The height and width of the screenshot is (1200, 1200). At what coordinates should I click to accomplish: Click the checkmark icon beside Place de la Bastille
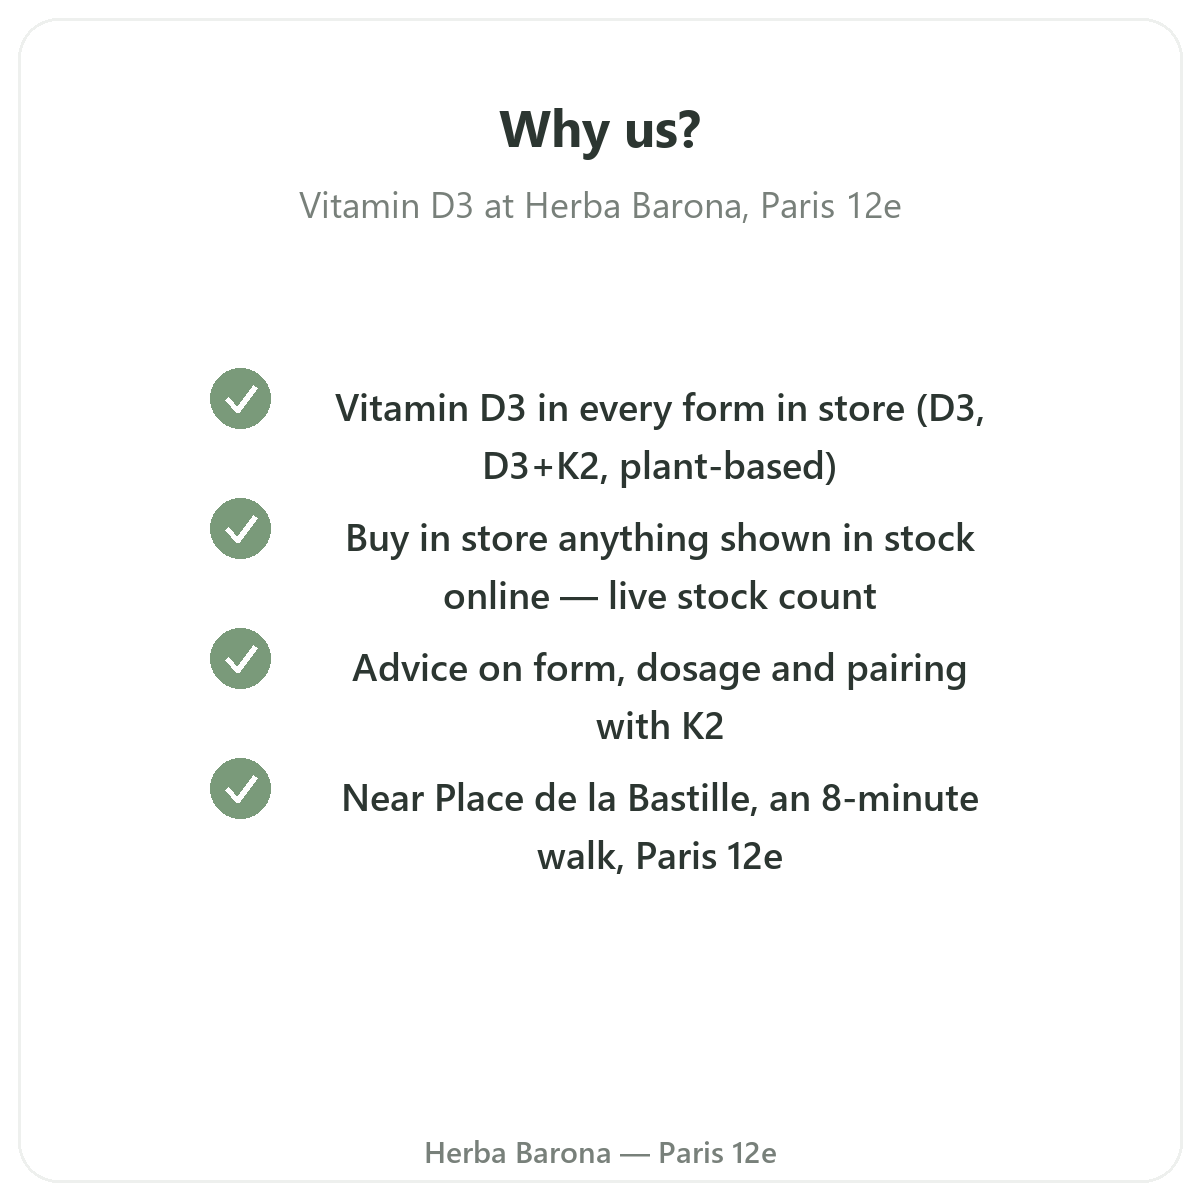click(x=240, y=789)
